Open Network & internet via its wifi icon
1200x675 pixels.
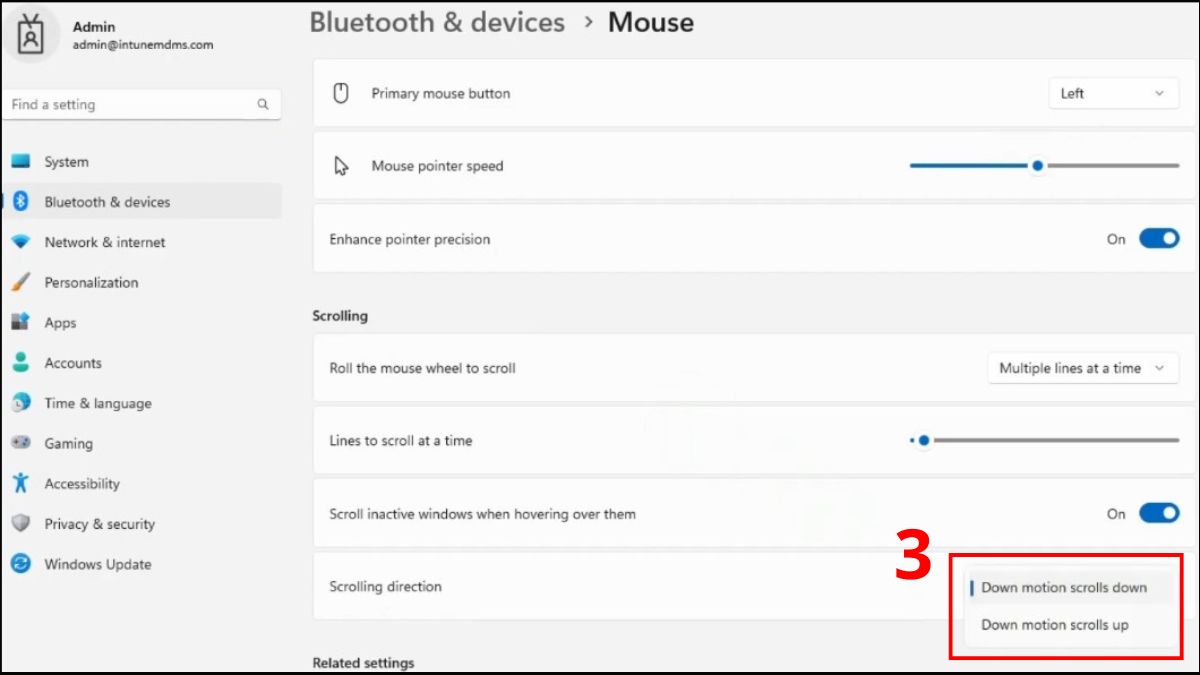click(x=21, y=242)
